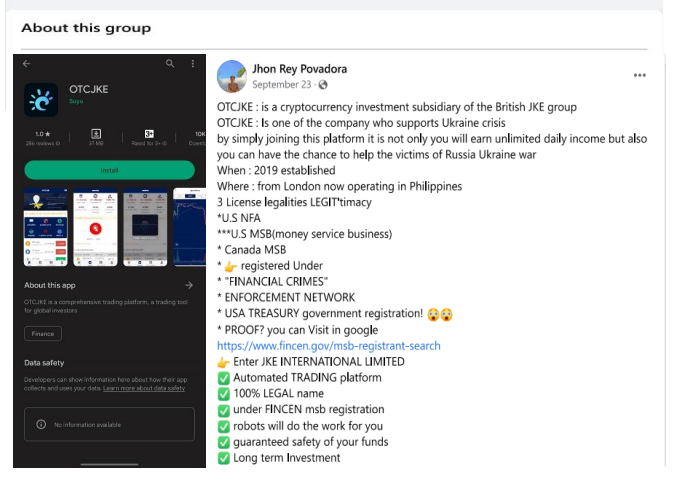Expand About this app arrow
The image size is (674, 499).
[x=189, y=285]
